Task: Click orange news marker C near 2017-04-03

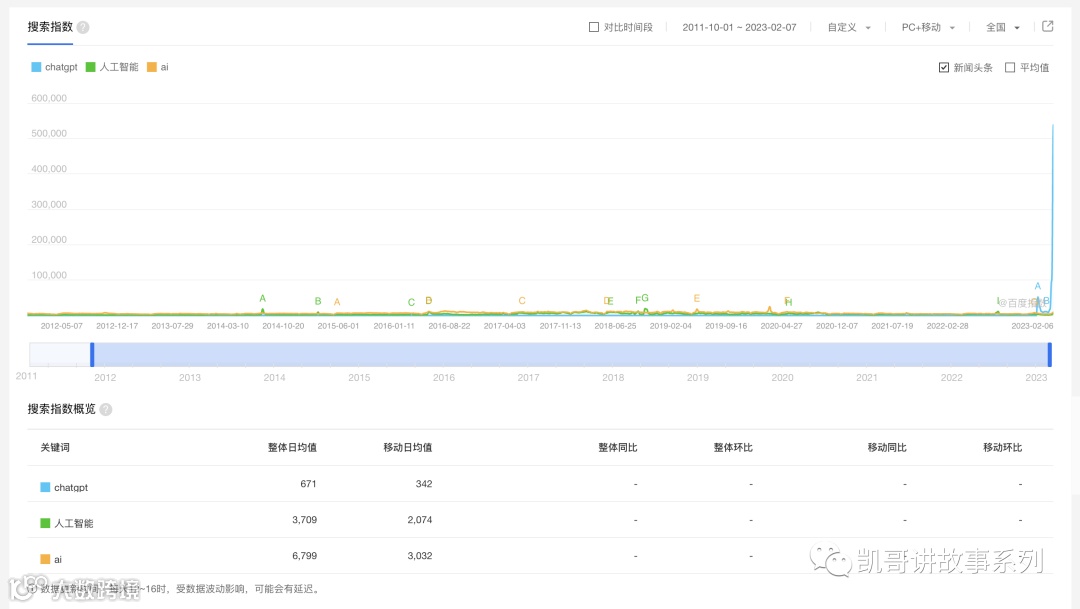Action: pos(522,300)
